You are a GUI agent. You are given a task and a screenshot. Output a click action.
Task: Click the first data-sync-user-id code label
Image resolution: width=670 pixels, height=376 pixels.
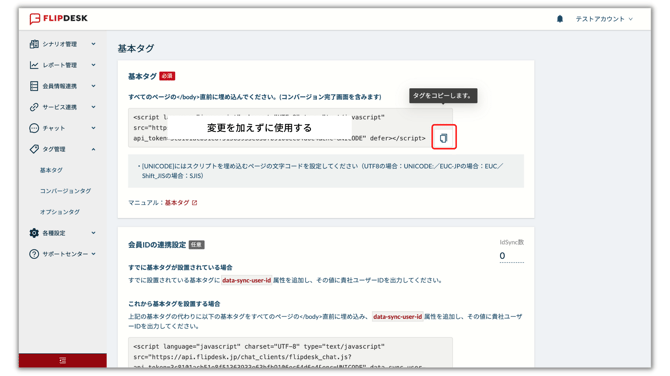coord(247,280)
